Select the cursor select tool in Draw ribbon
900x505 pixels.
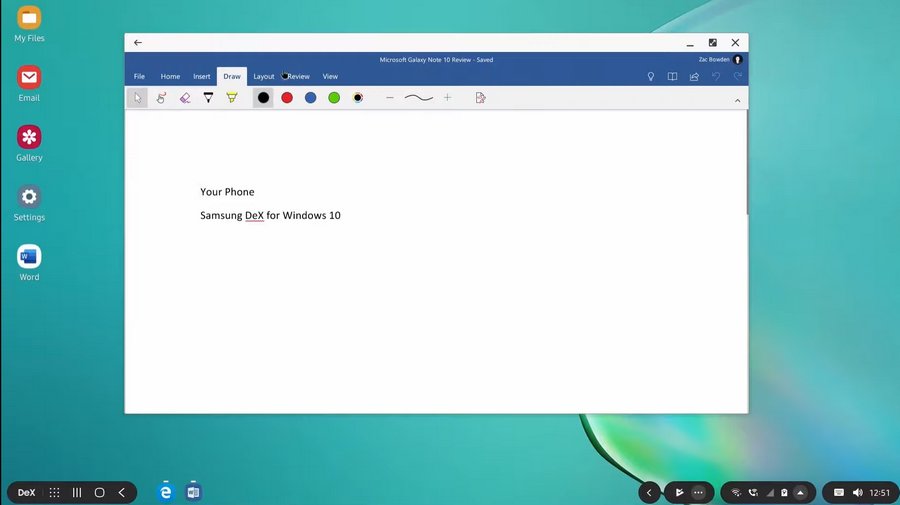[x=137, y=98]
